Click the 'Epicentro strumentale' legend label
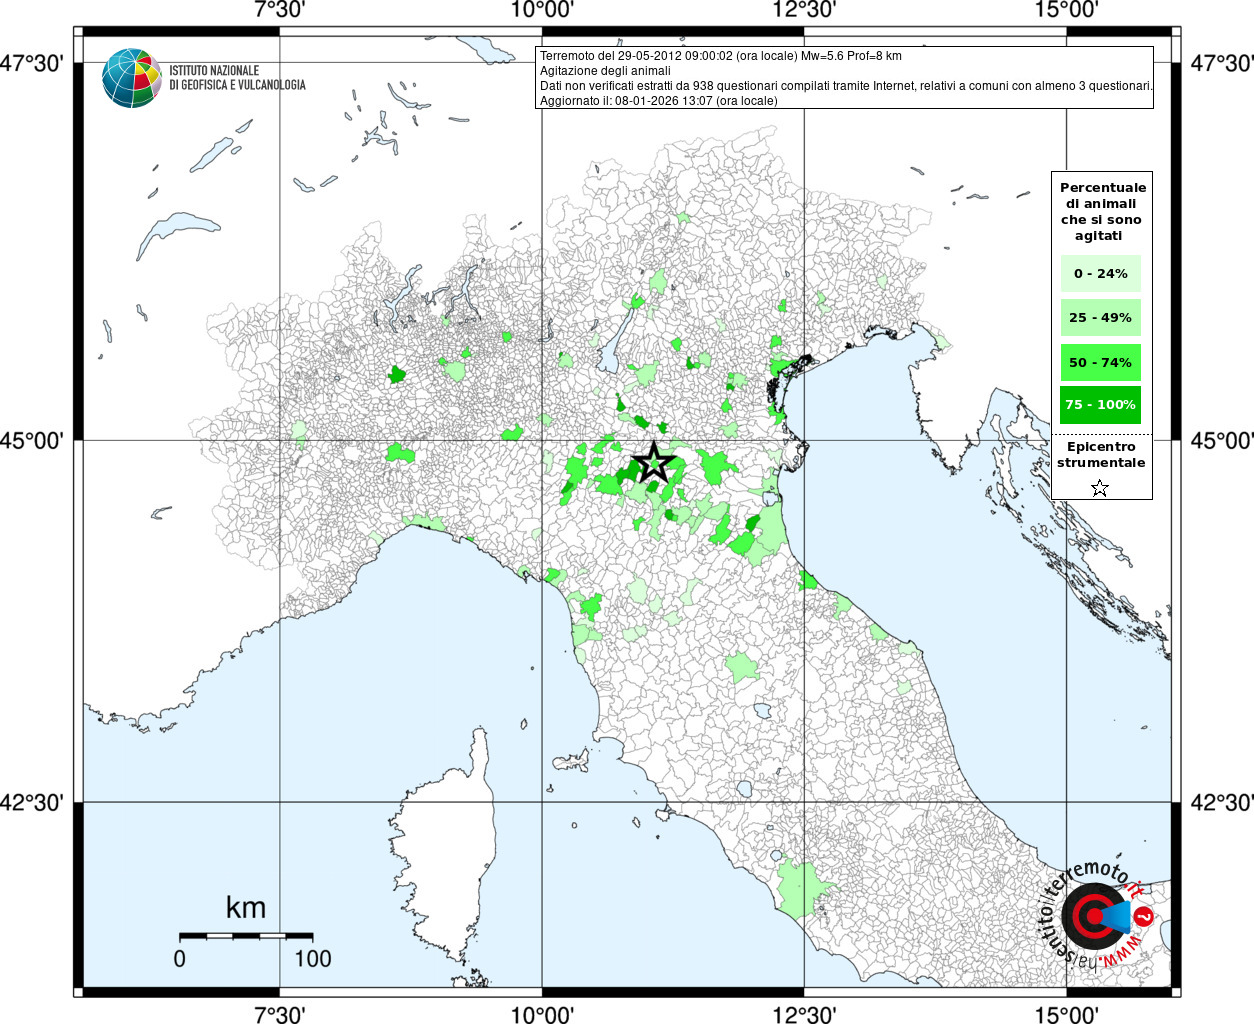Image resolution: width=1254 pixels, height=1024 pixels. [x=1101, y=455]
